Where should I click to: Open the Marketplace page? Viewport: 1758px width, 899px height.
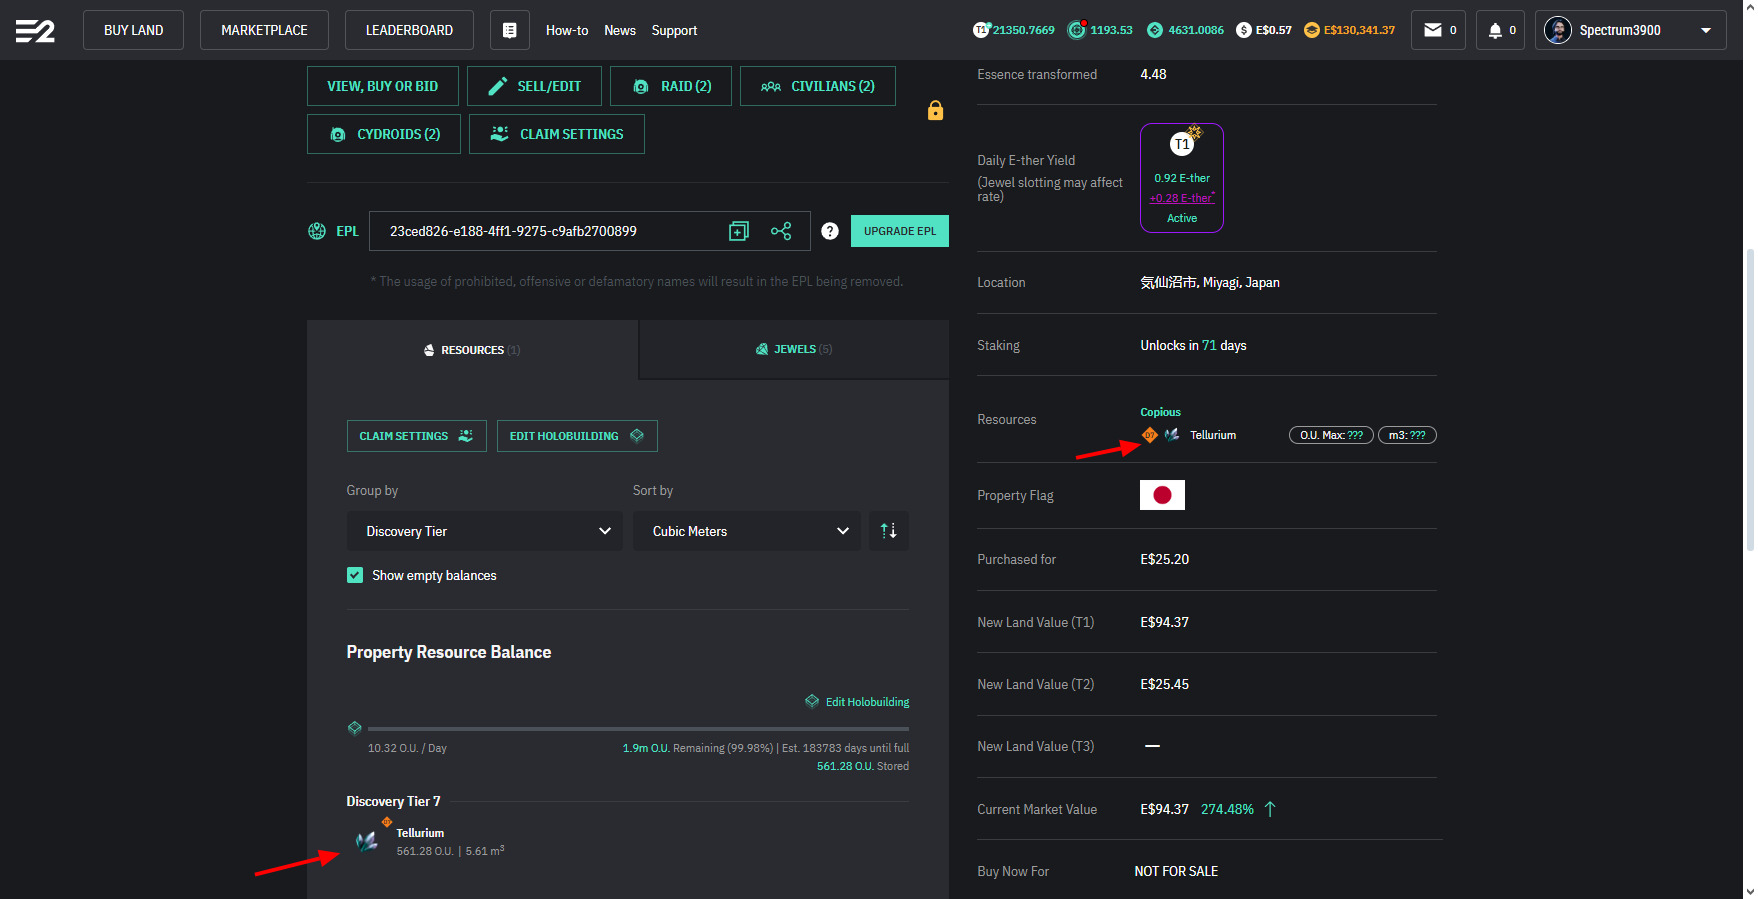click(264, 30)
